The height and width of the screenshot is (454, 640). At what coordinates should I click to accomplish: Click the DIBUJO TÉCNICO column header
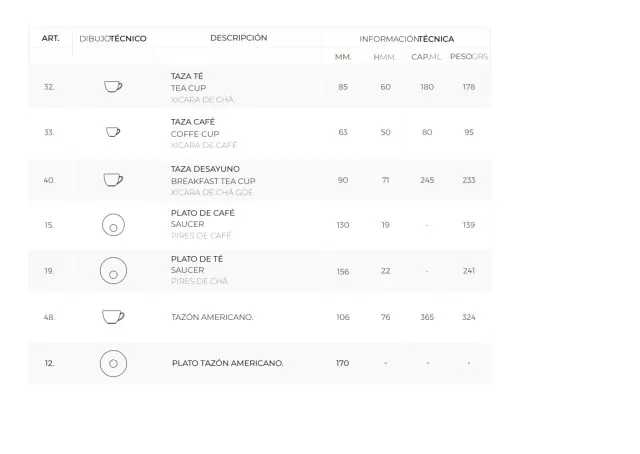pos(113,39)
